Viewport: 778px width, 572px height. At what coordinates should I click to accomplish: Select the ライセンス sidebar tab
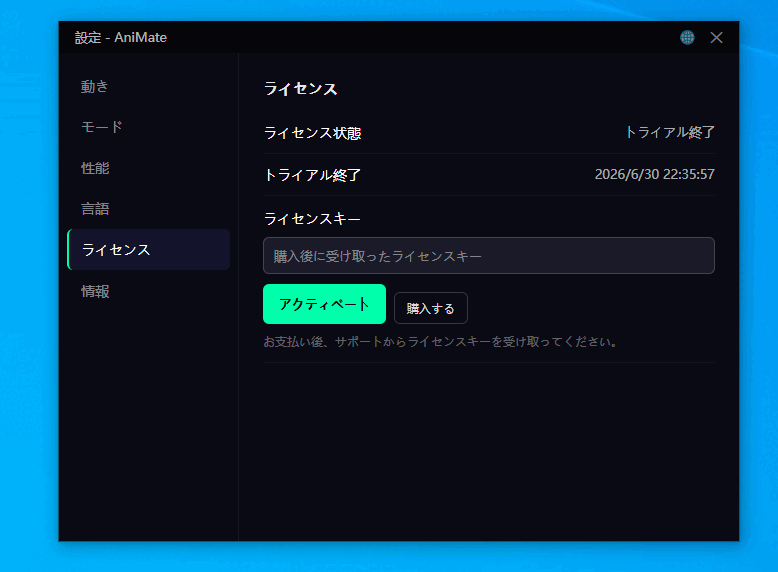[148, 250]
